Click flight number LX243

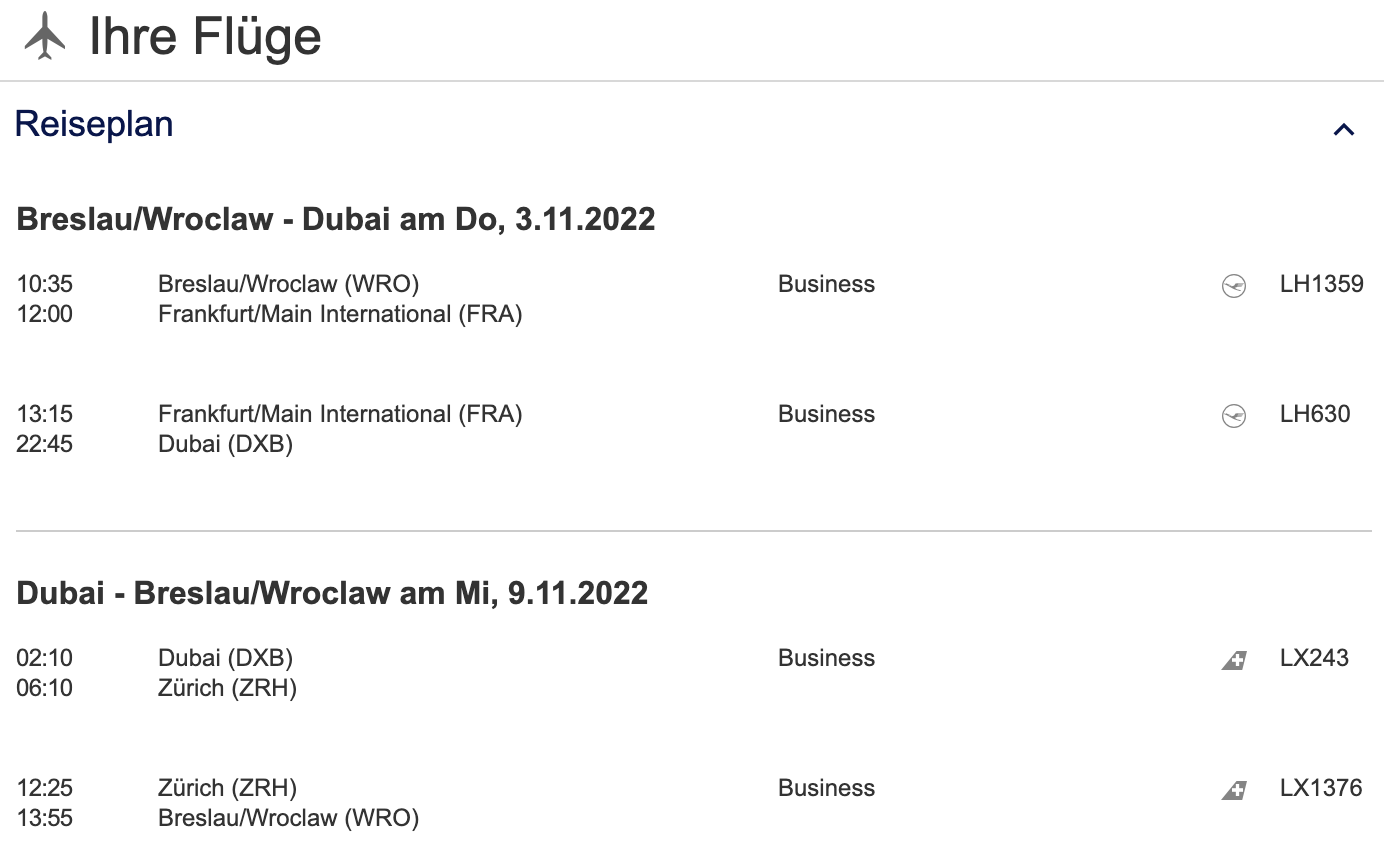tap(1314, 658)
